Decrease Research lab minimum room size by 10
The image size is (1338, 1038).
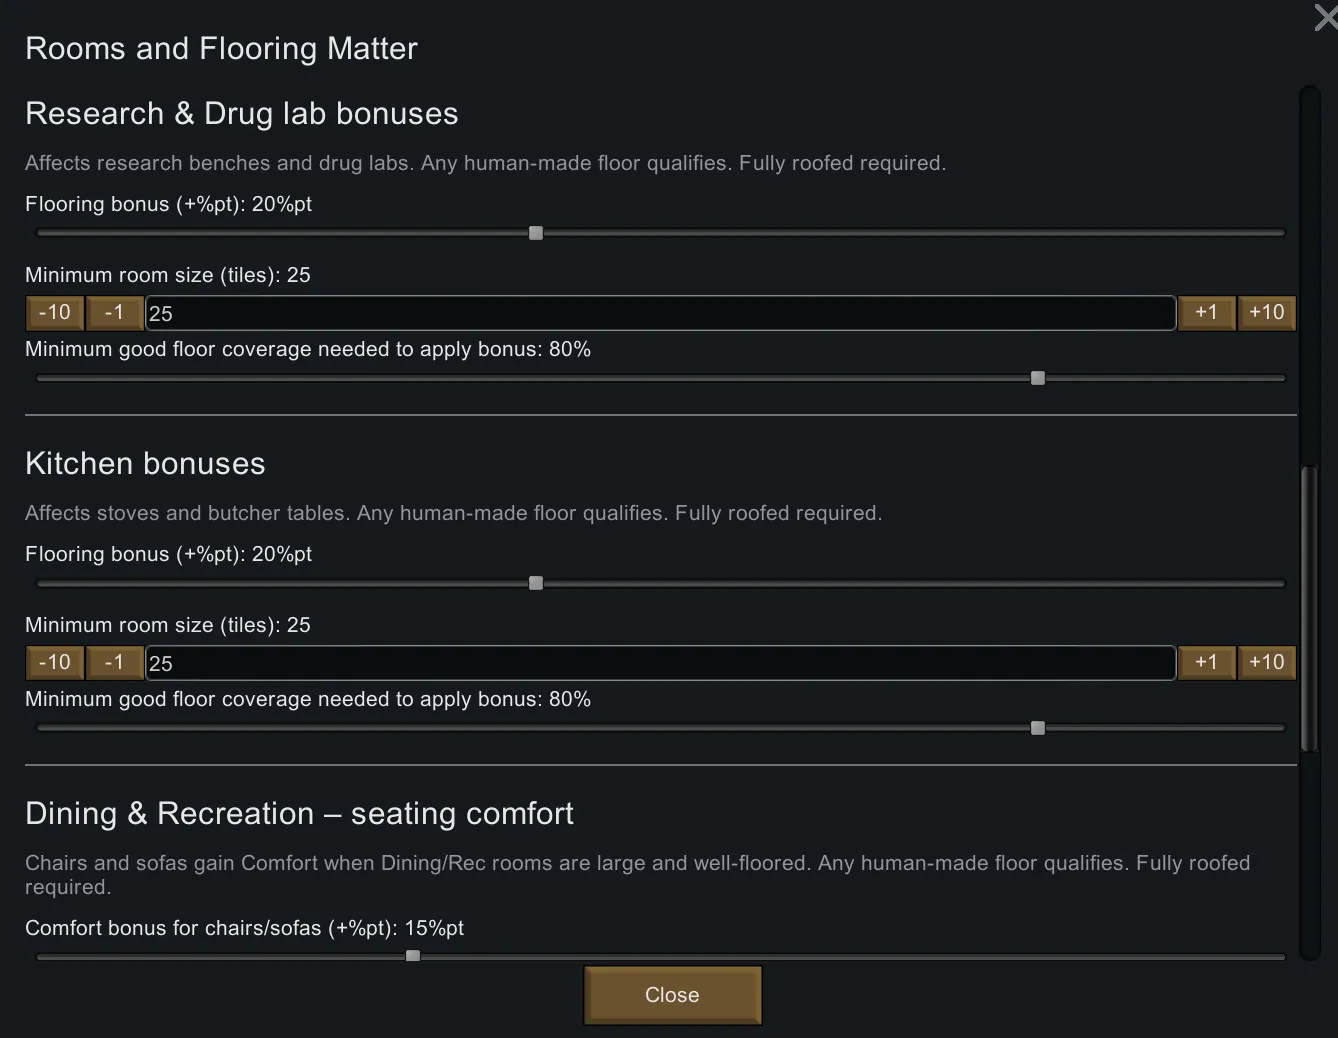pos(55,313)
